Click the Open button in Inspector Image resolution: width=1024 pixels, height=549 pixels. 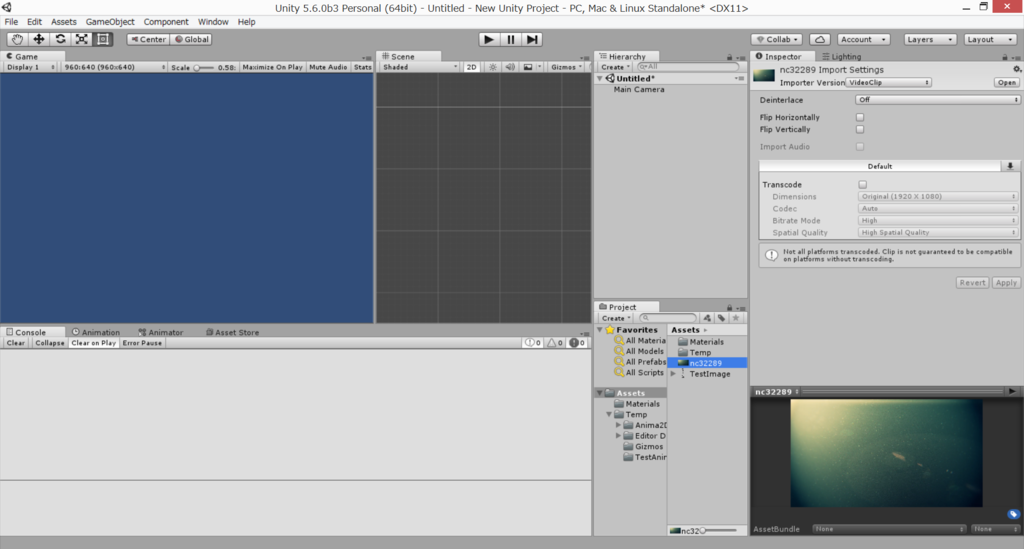(x=1006, y=83)
